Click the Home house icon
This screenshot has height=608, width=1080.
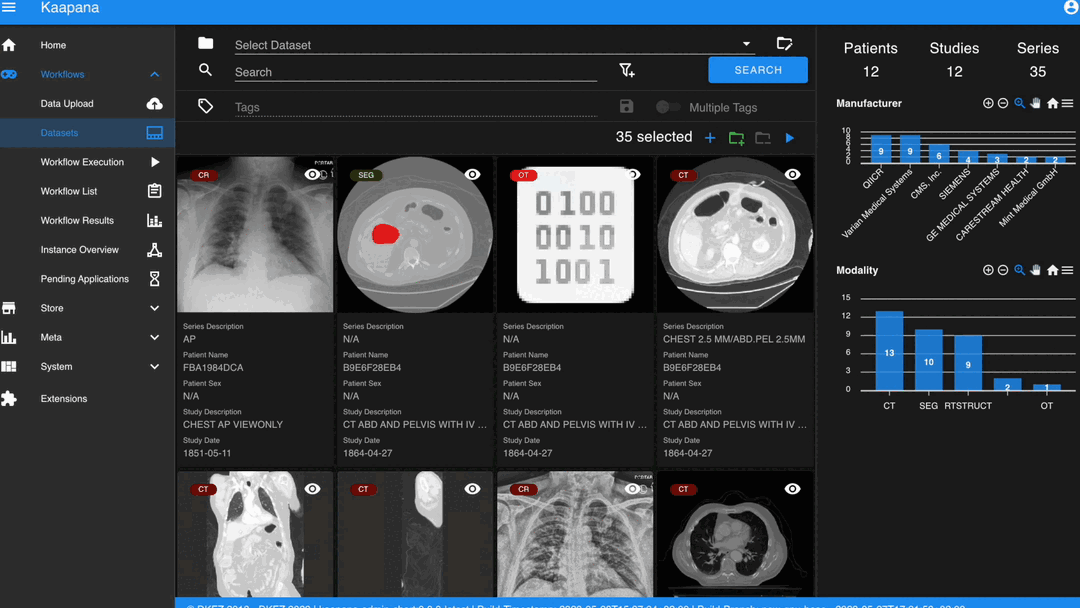9,45
